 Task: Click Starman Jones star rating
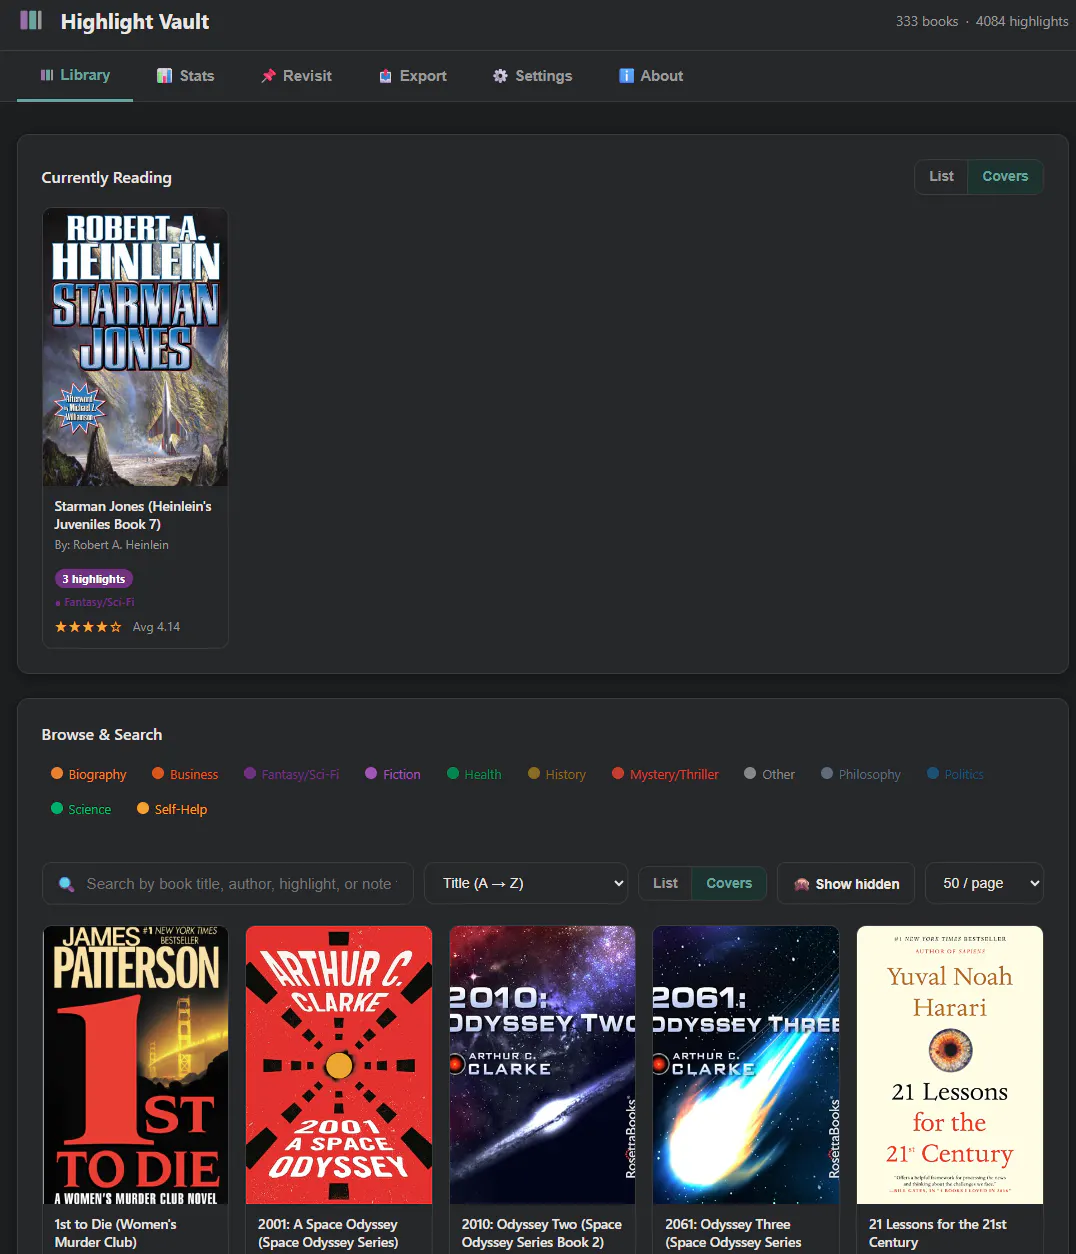click(x=88, y=627)
